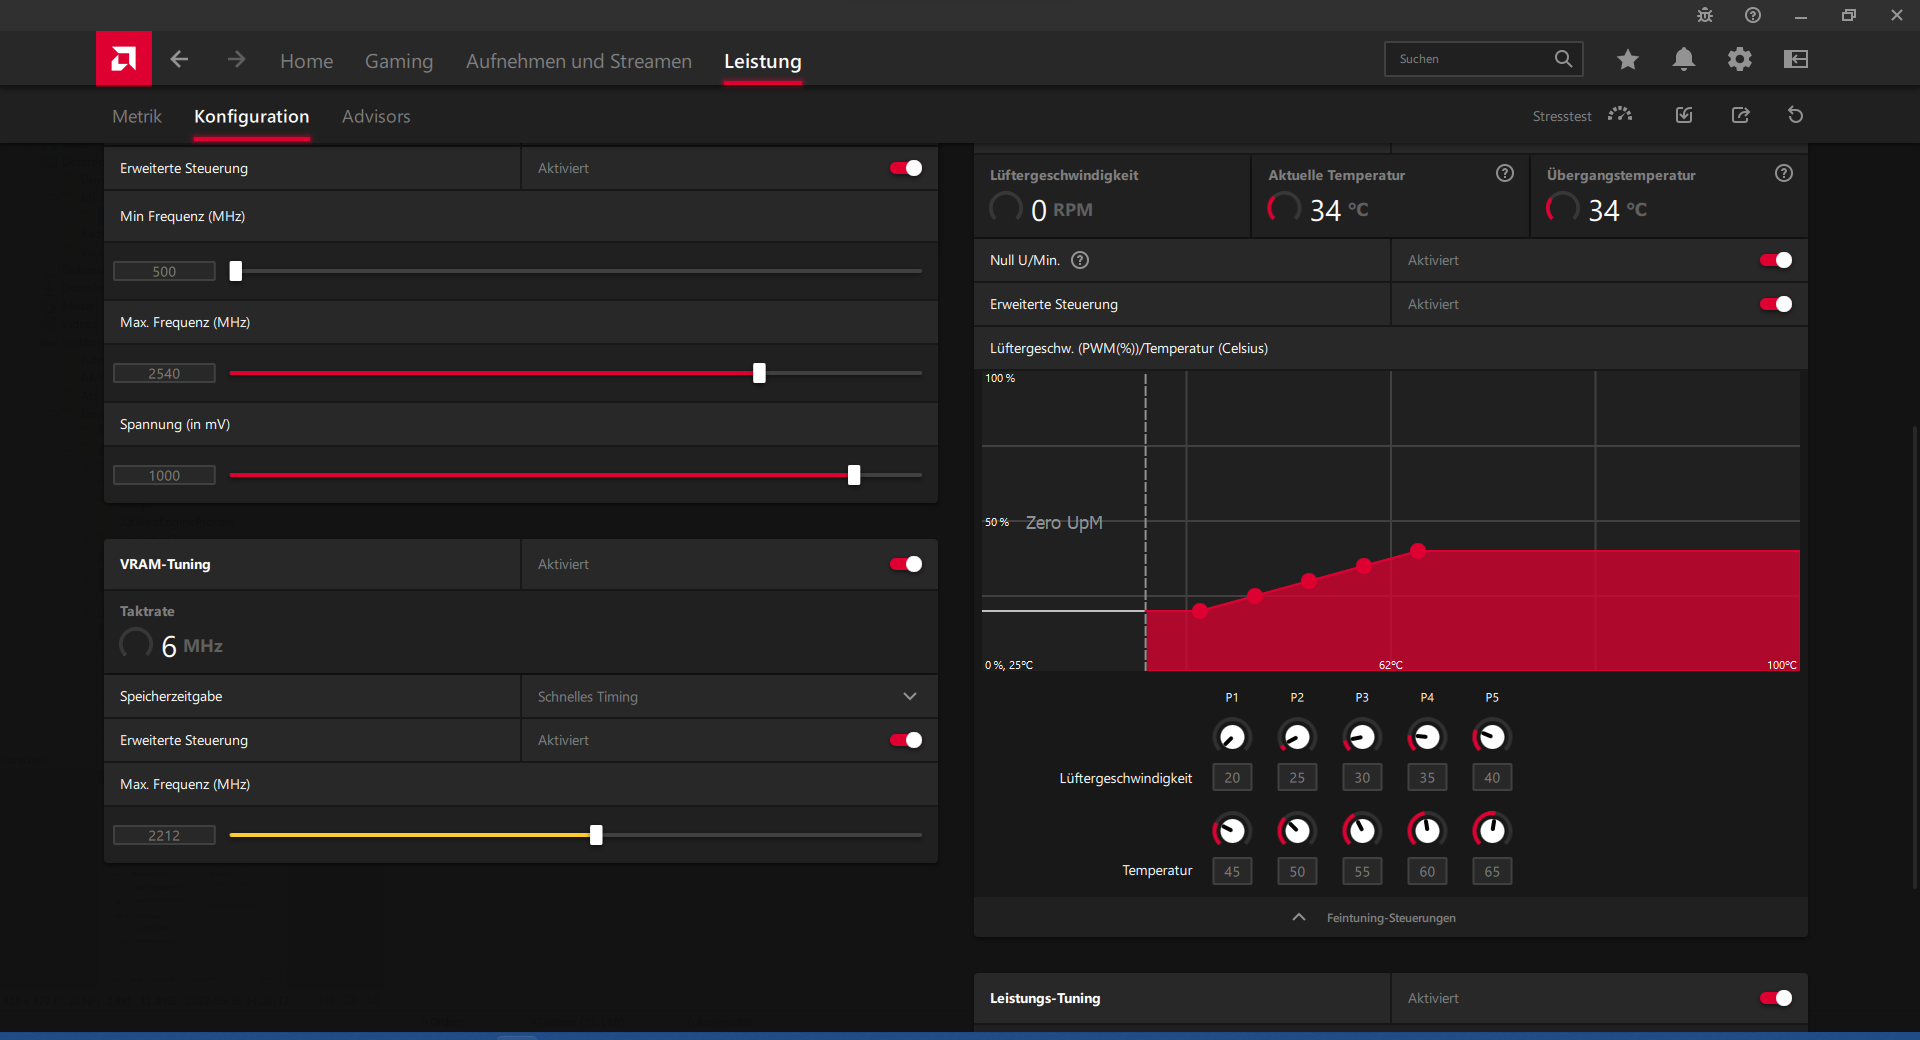Switch to the Gaming tab

click(399, 61)
